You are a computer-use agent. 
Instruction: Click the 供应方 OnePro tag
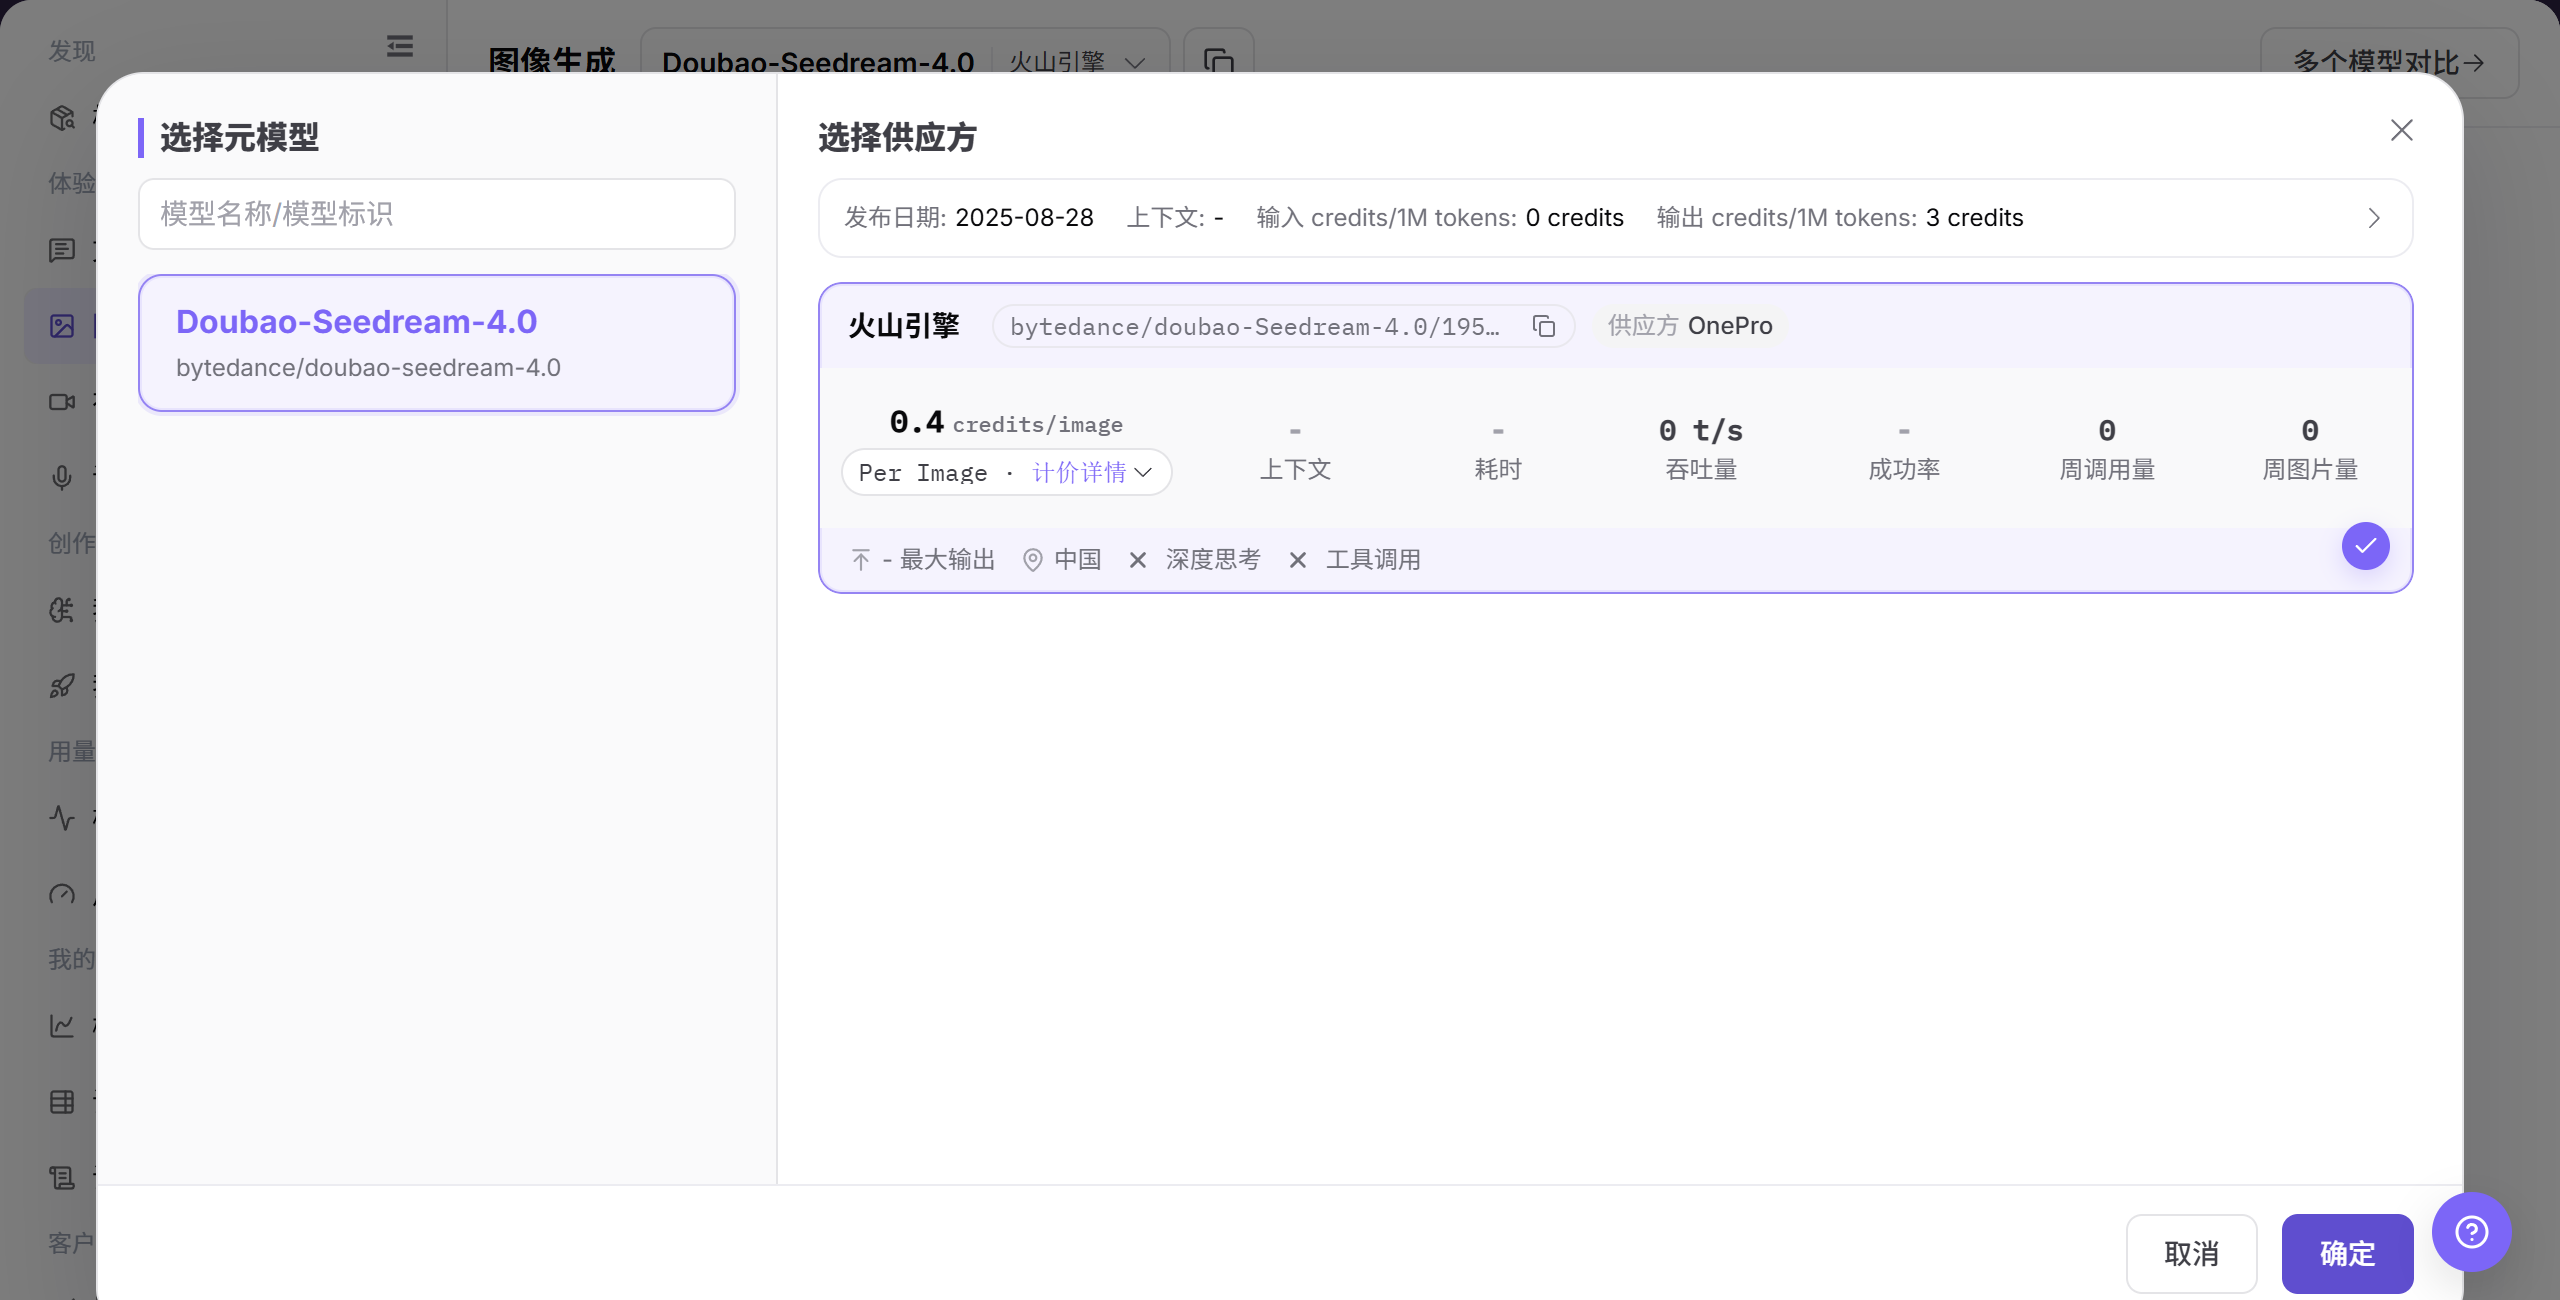point(1690,326)
